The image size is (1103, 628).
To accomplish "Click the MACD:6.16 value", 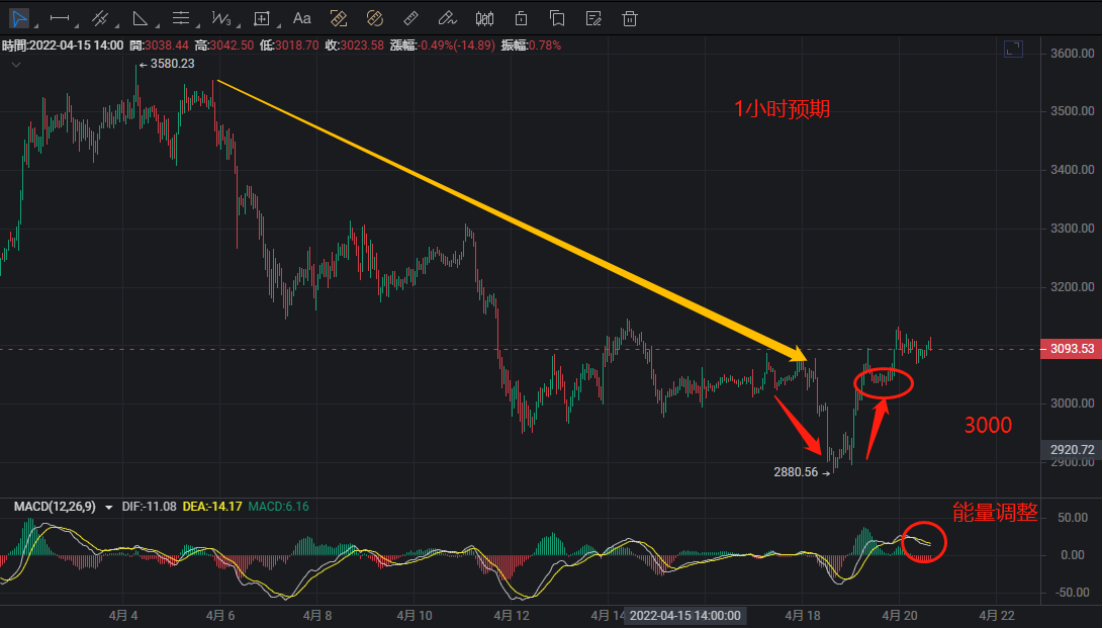I will 279,506.
